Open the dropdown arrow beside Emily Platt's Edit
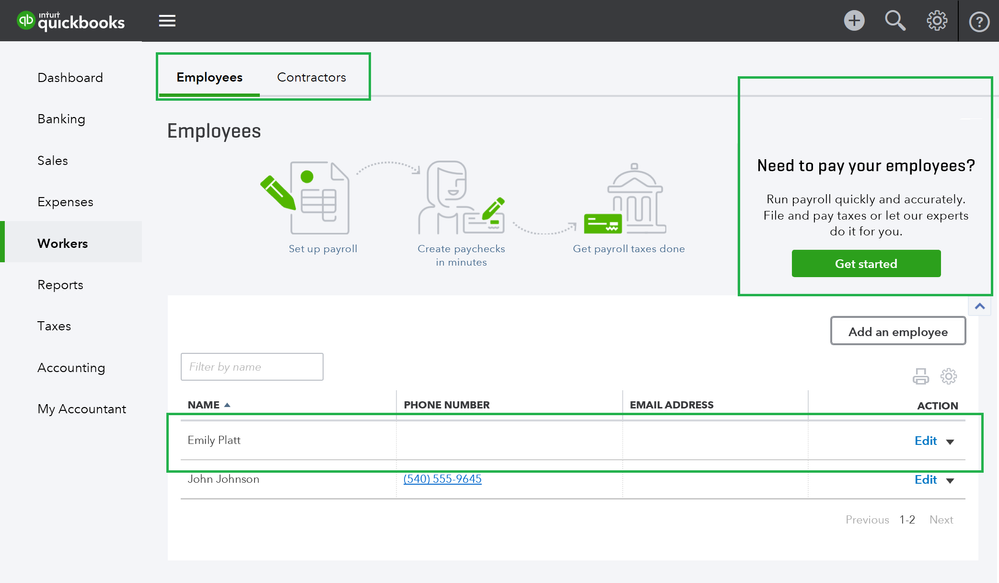 950,442
